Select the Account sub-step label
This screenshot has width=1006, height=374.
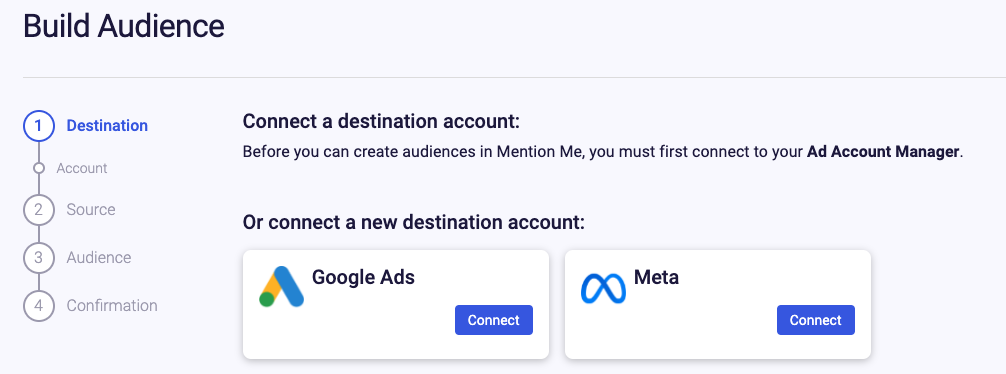pyautogui.click(x=82, y=168)
